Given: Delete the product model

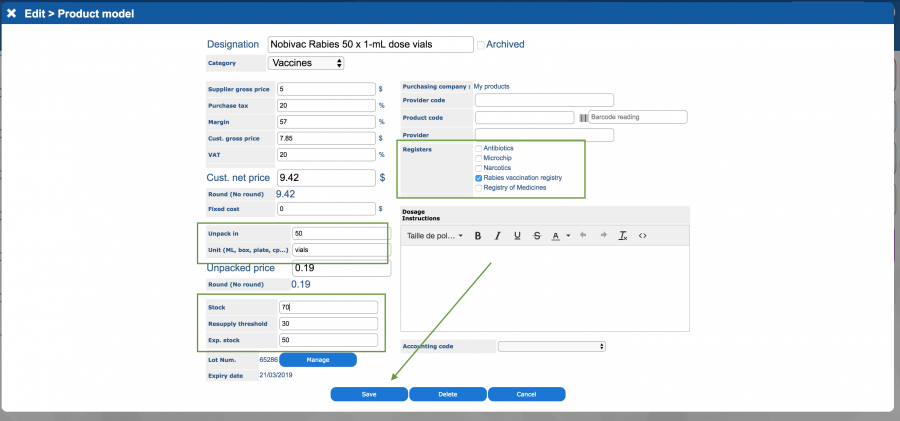Looking at the screenshot, I should (448, 394).
